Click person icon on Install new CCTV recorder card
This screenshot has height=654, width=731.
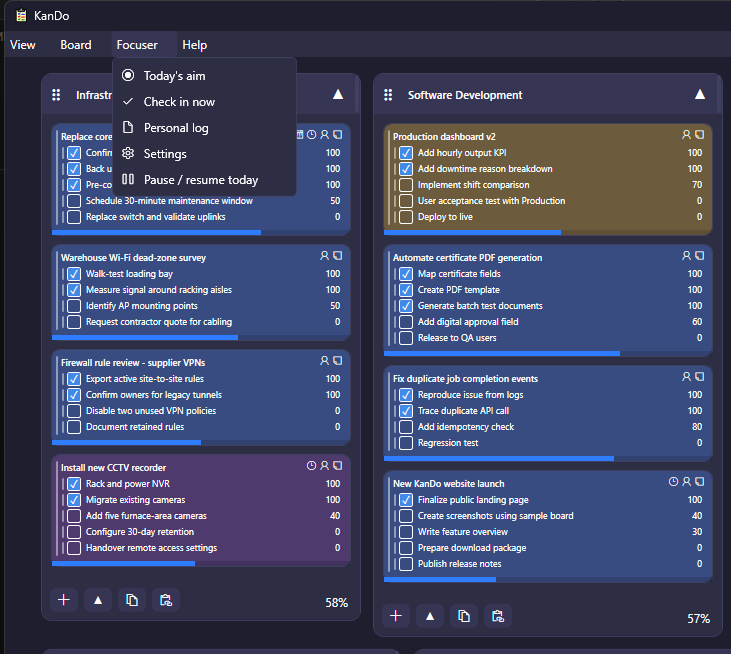tap(324, 466)
